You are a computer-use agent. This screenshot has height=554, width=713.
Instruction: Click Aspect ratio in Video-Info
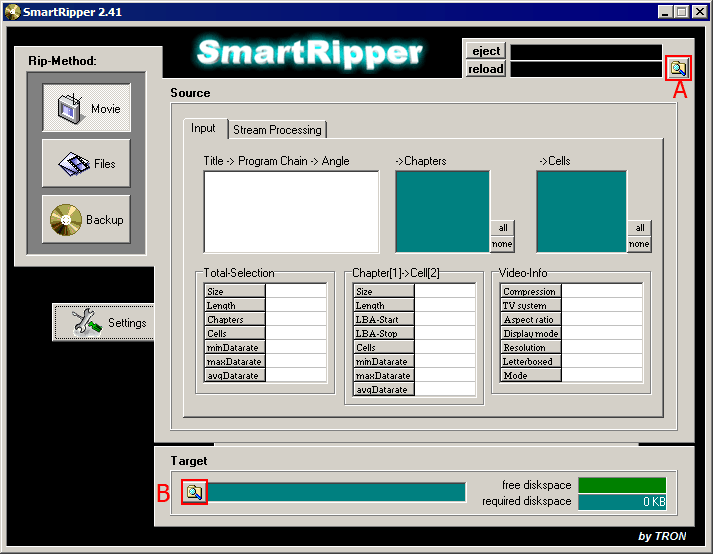[572, 319]
